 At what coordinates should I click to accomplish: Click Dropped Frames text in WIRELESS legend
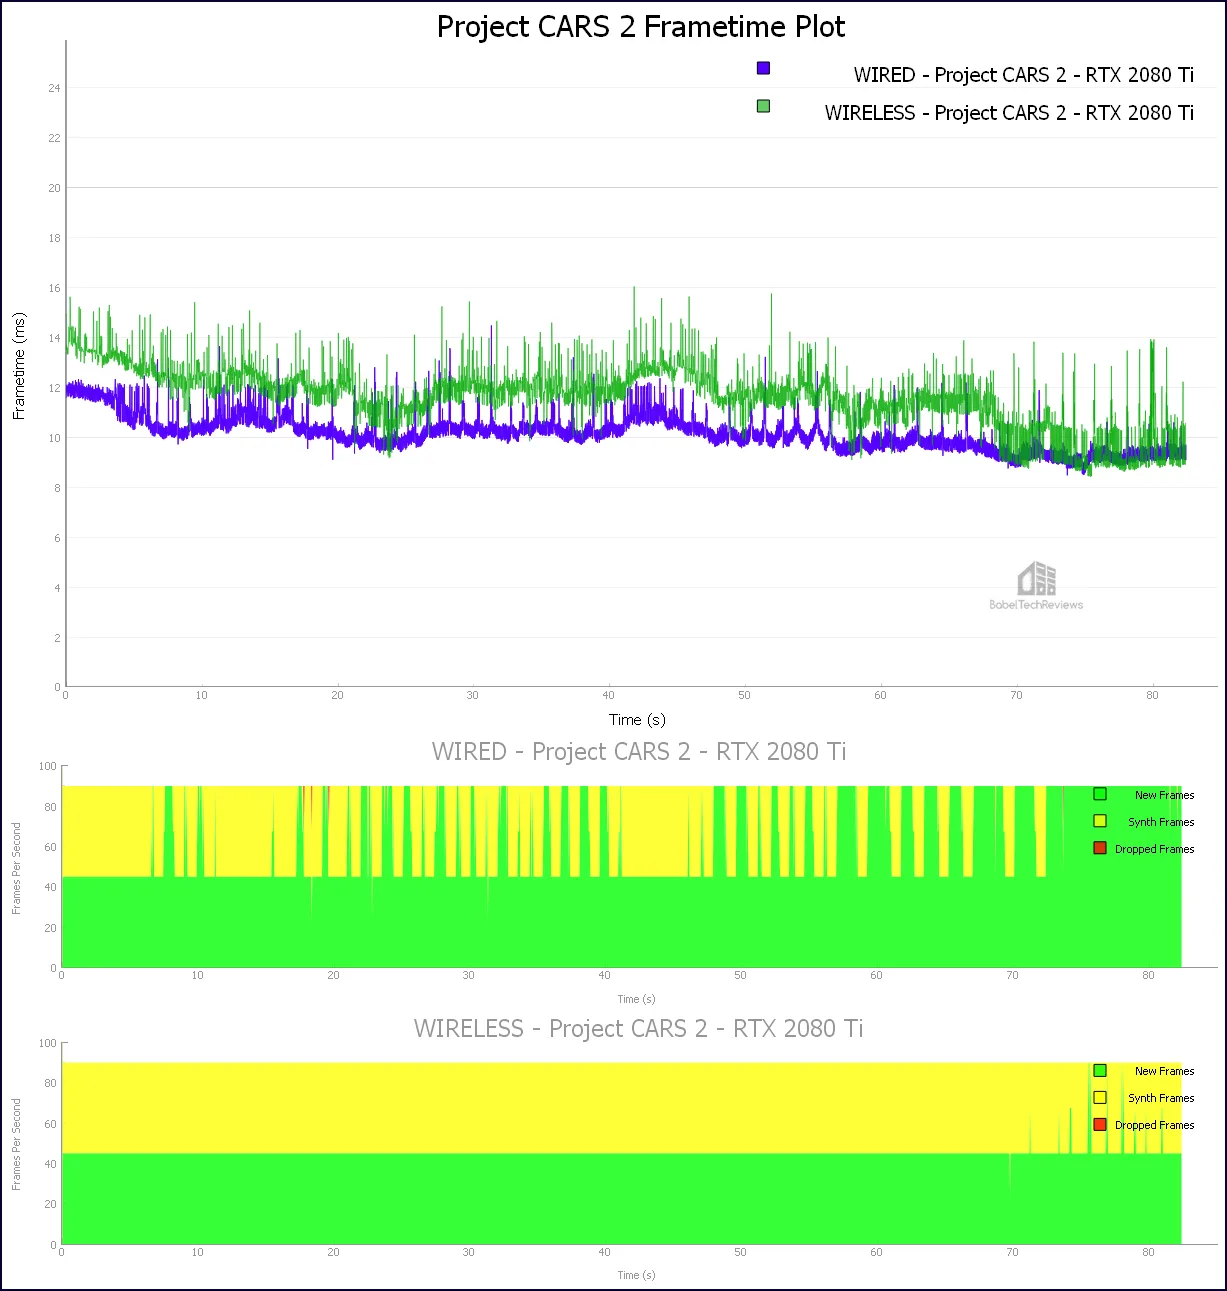(x=1154, y=1125)
